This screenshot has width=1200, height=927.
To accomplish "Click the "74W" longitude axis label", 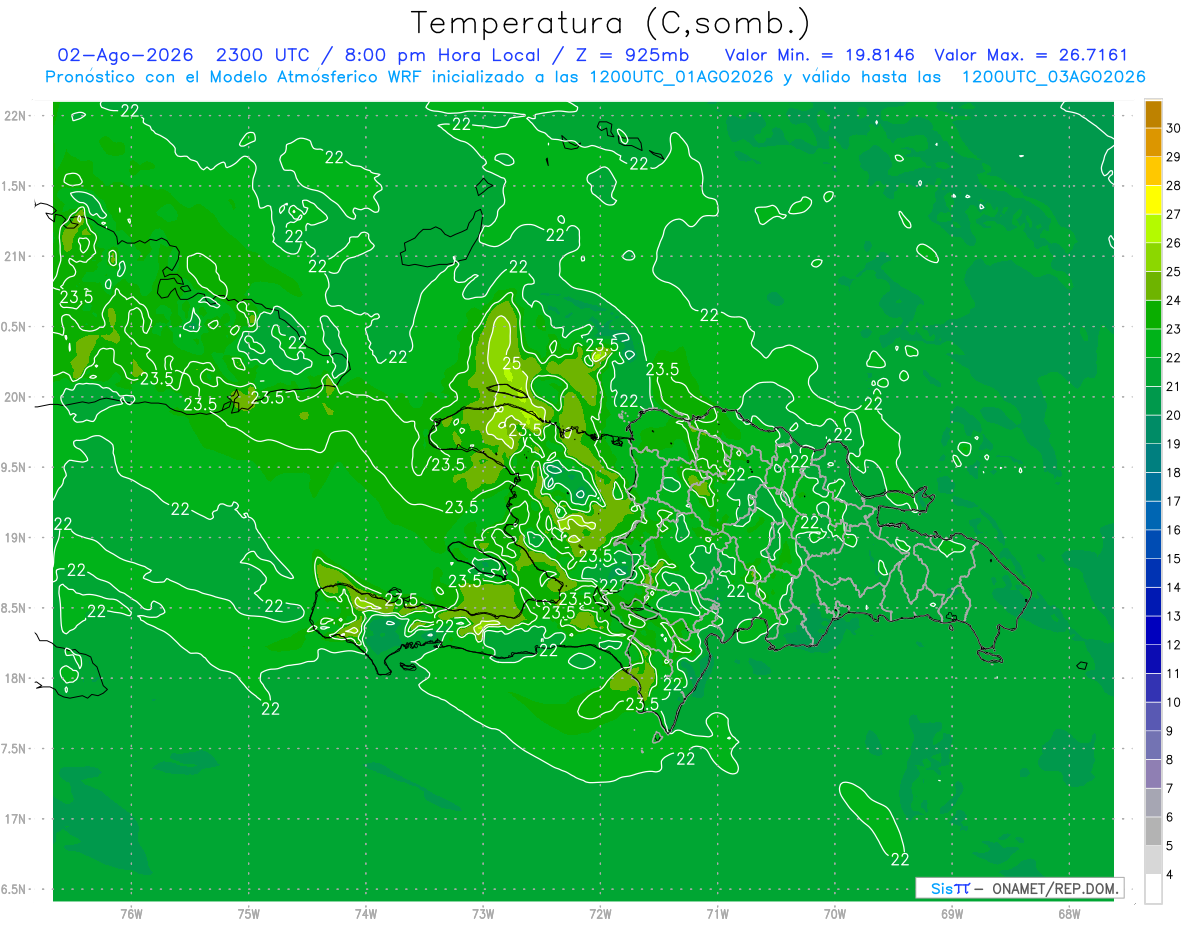I will pos(366,914).
